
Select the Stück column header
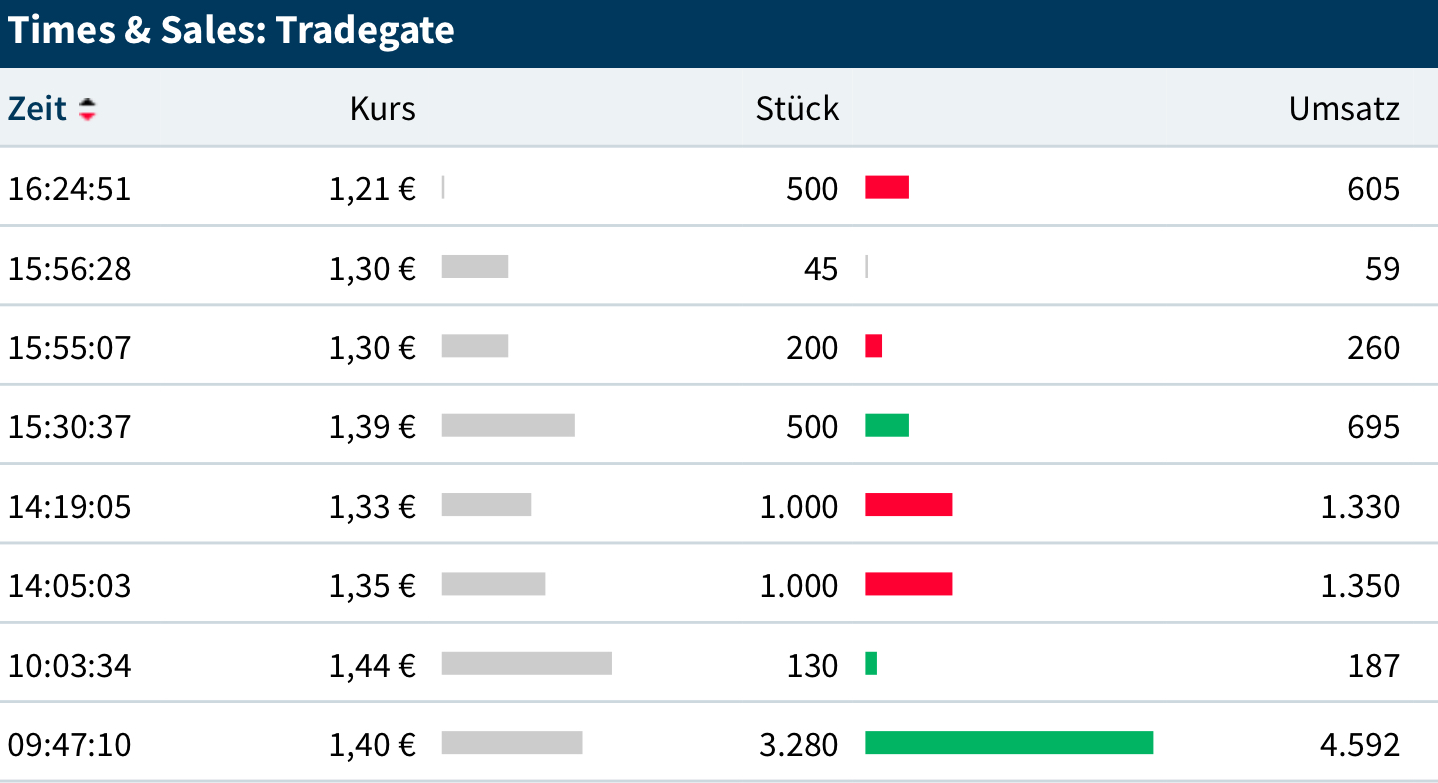coord(797,108)
